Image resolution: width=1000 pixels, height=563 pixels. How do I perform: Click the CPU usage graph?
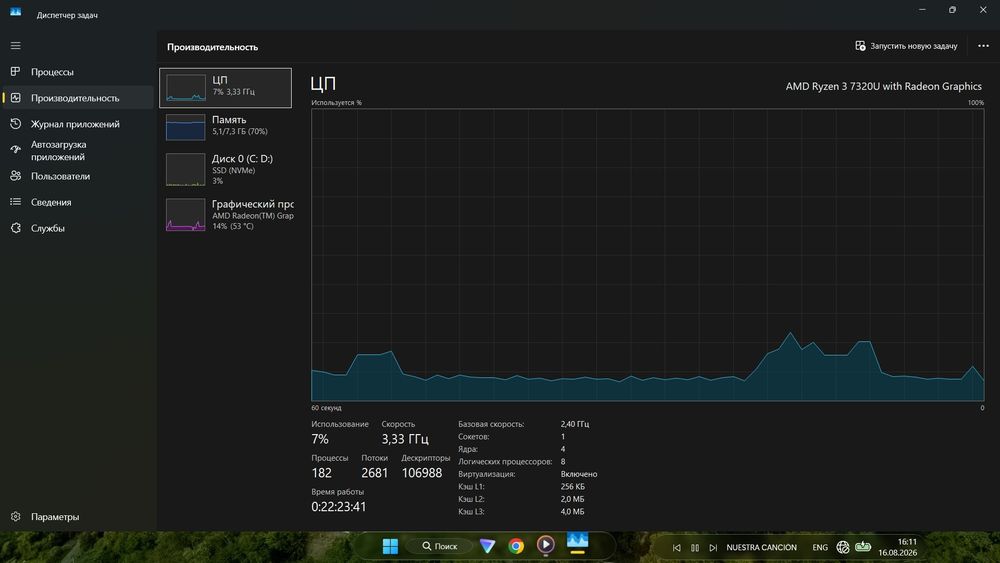pyautogui.click(x=647, y=254)
